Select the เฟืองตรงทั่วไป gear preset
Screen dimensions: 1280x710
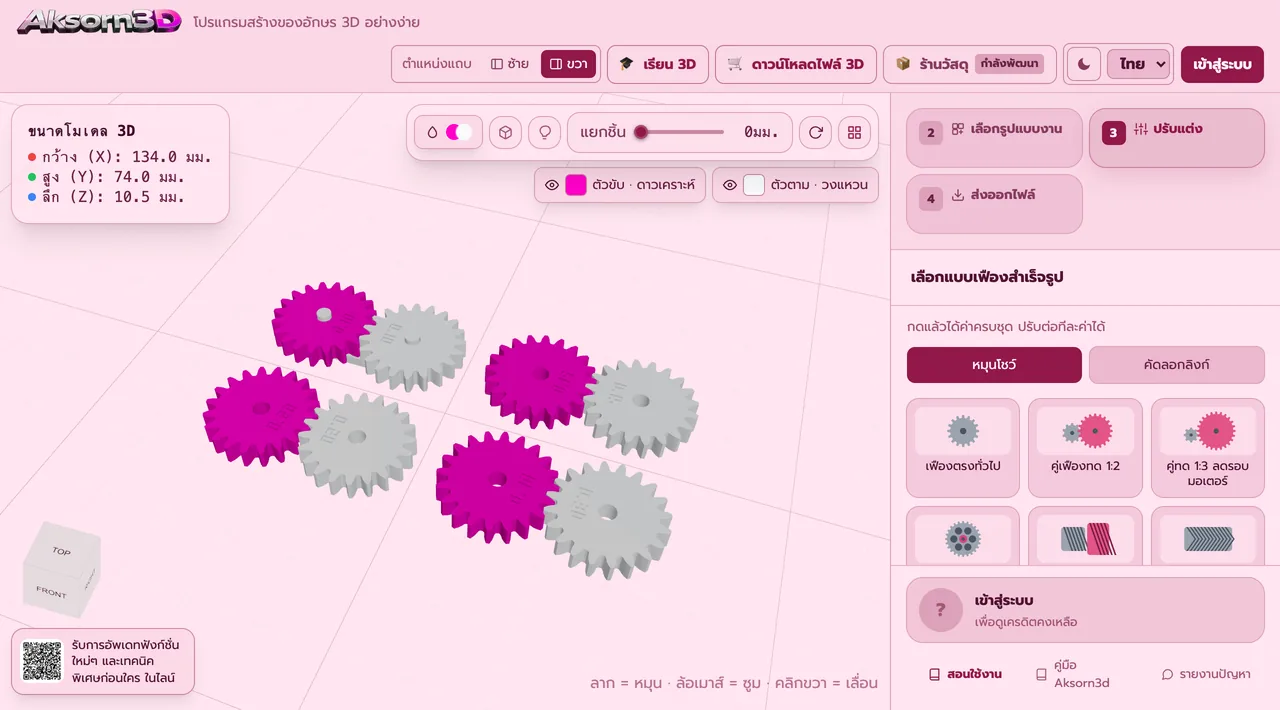pos(963,448)
